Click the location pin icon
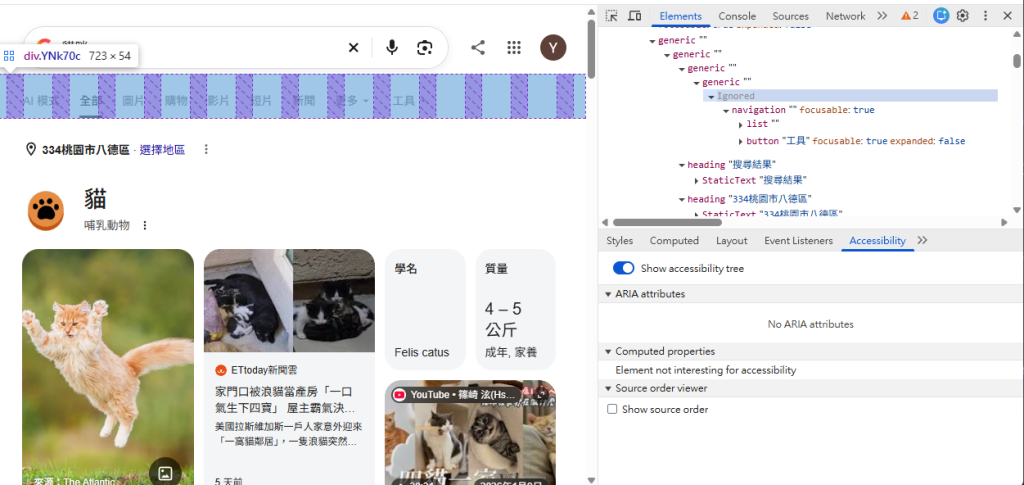 pyautogui.click(x=31, y=149)
